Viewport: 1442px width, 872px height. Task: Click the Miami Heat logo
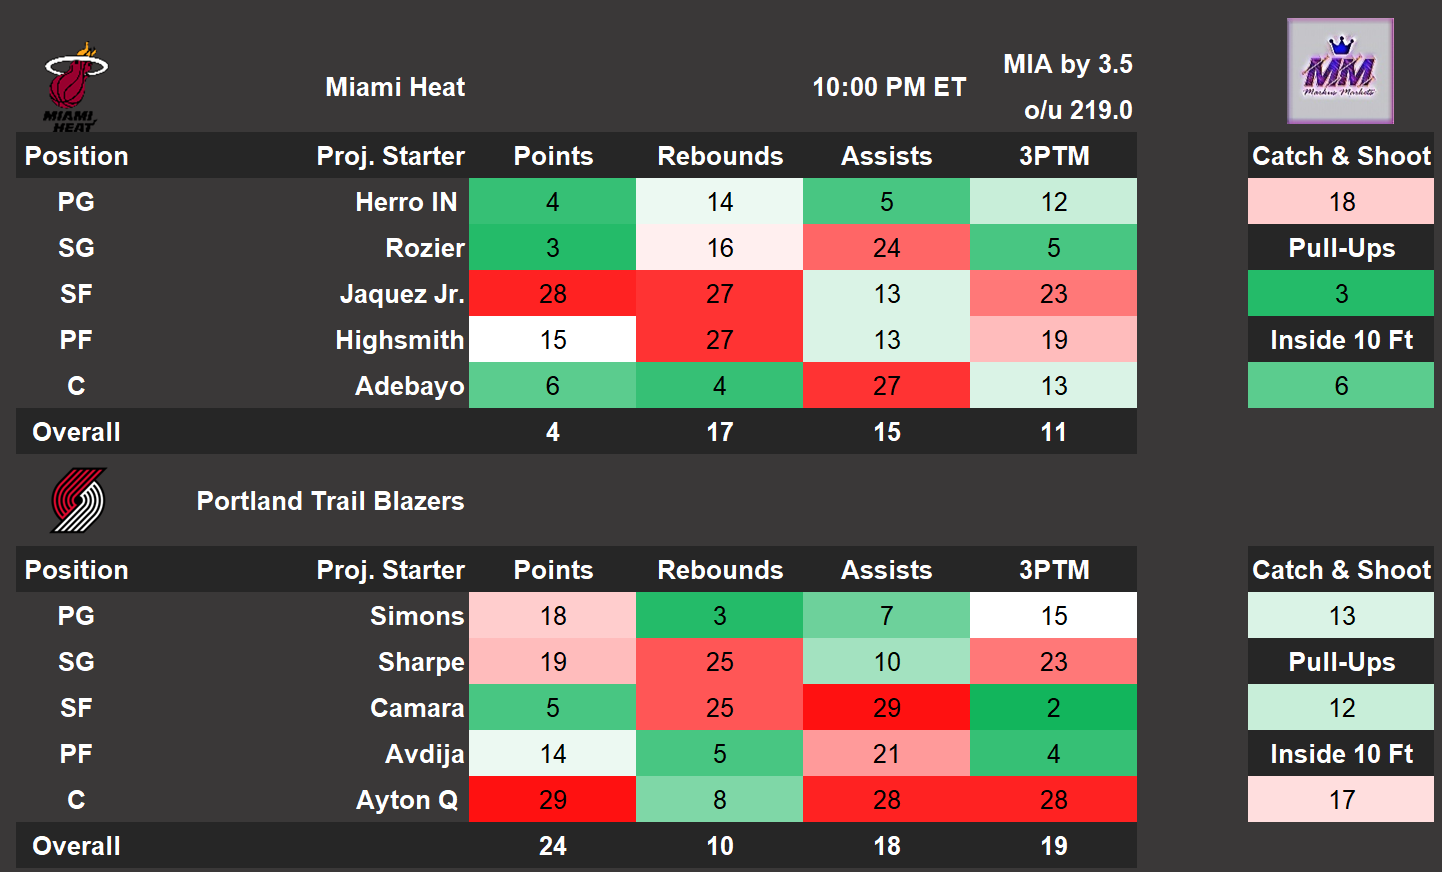coord(75,87)
